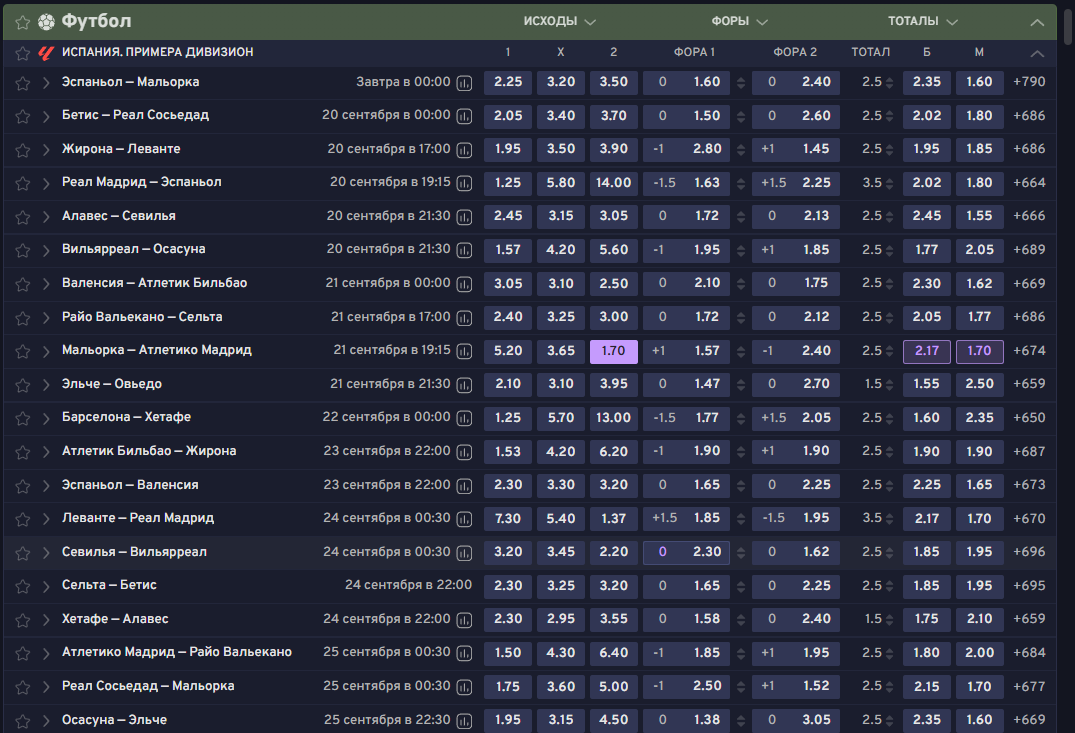This screenshot has width=1075, height=733.
Task: Open statistics icon for Бетис – Реал Сосьедад
Action: pos(464,117)
